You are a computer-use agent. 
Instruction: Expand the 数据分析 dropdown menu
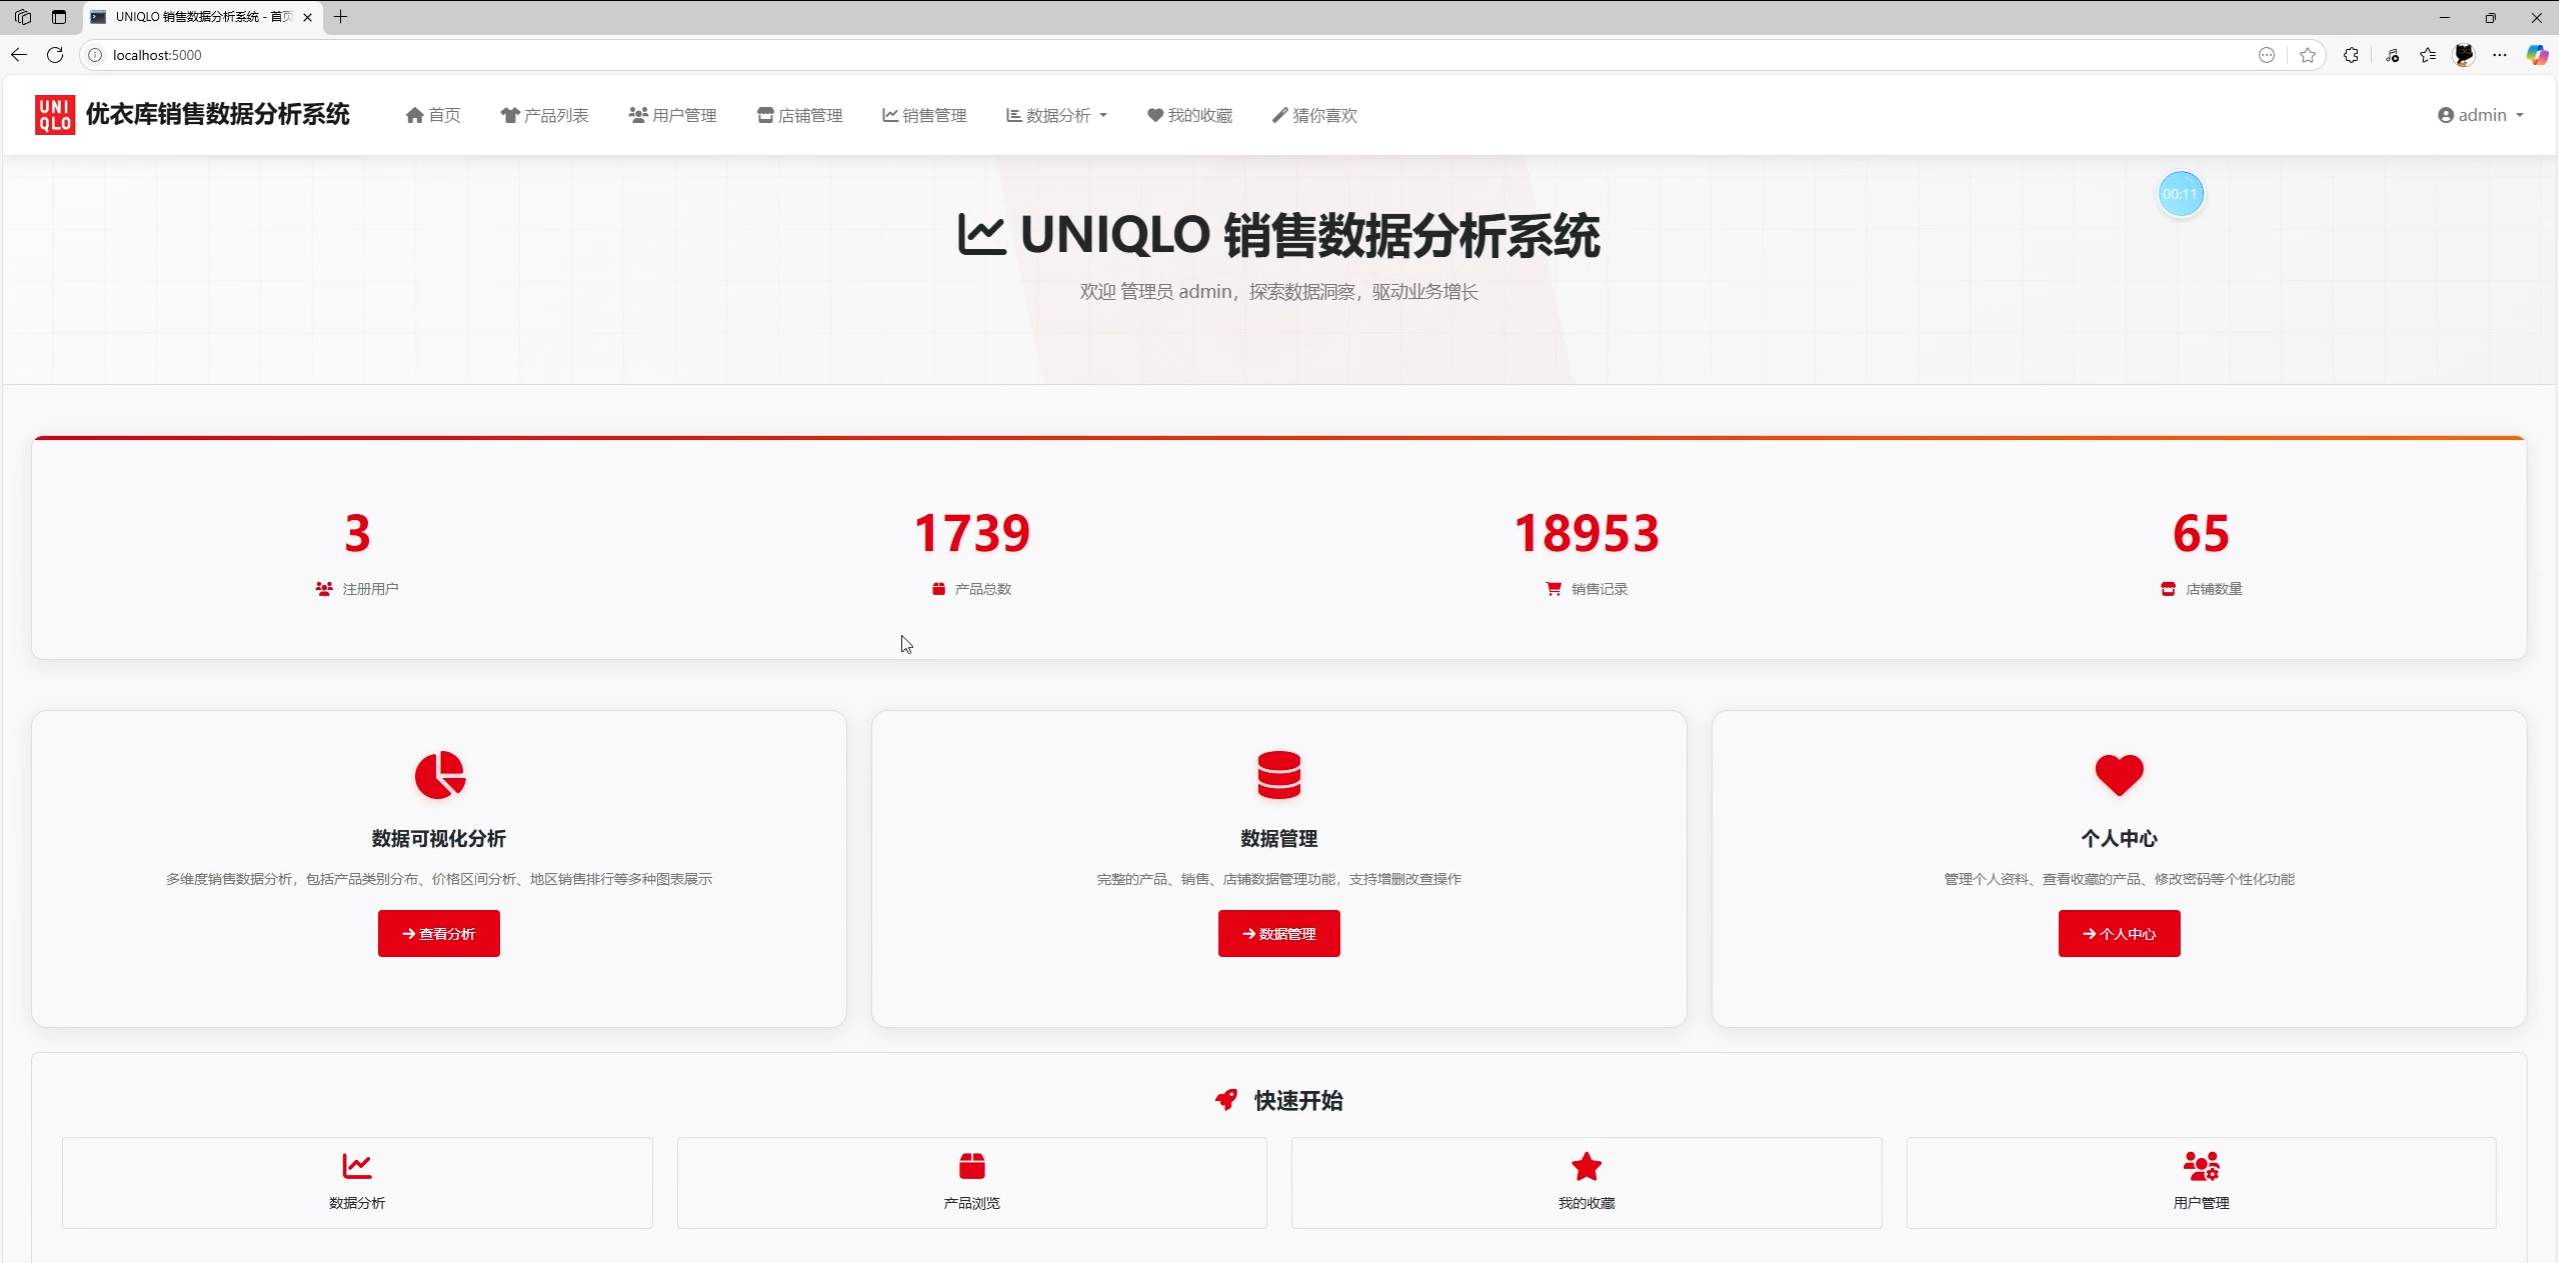click(x=1056, y=115)
